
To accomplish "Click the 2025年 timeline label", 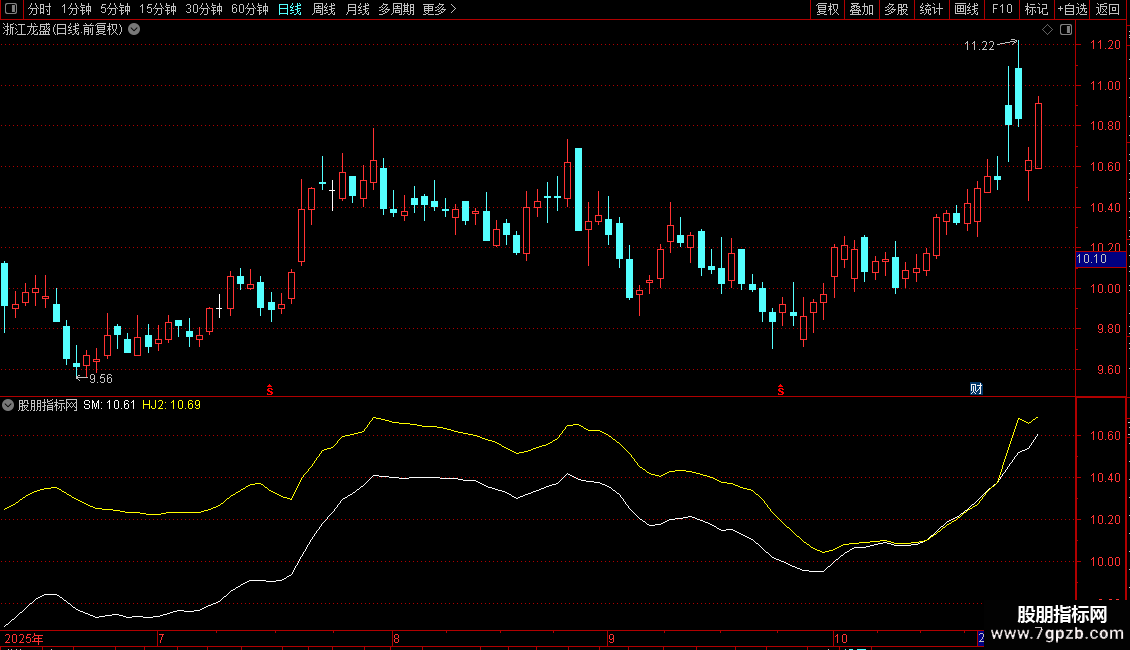I will tap(23, 638).
